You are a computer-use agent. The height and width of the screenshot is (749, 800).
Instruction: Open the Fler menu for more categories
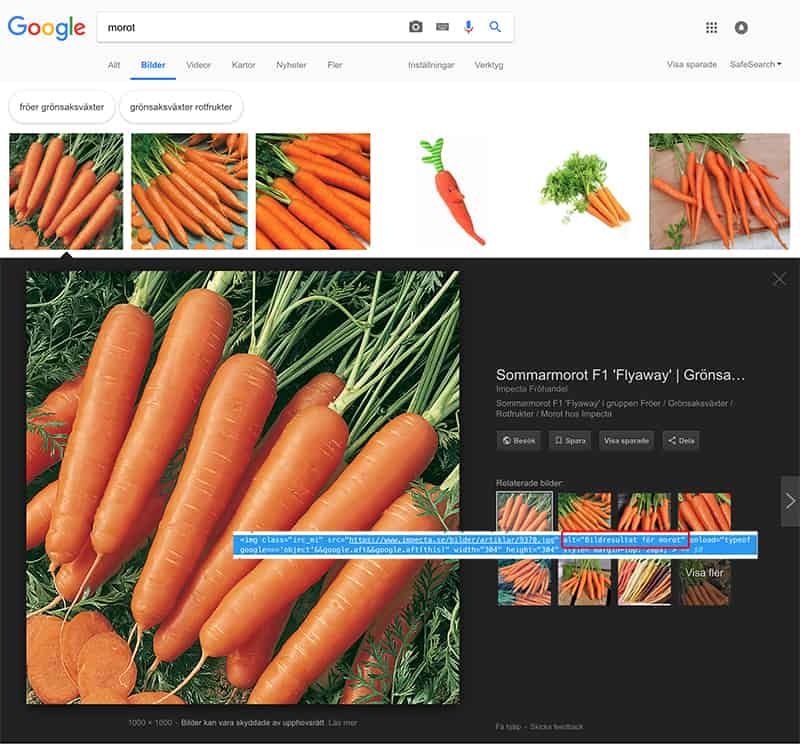pyautogui.click(x=335, y=65)
